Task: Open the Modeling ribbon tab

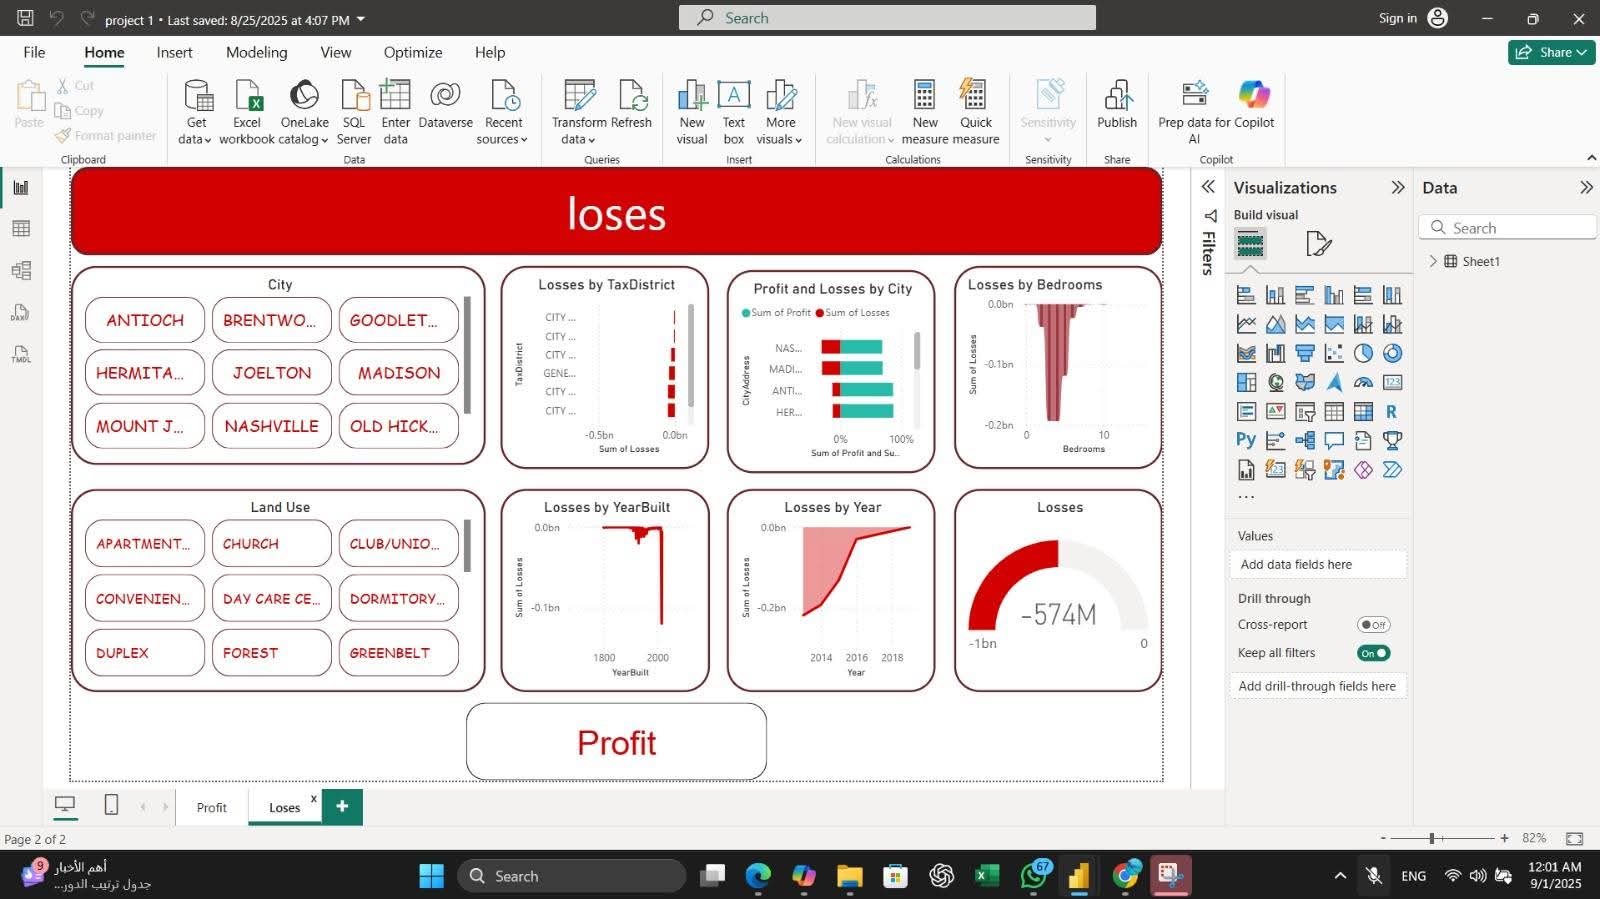Action: pos(256,53)
